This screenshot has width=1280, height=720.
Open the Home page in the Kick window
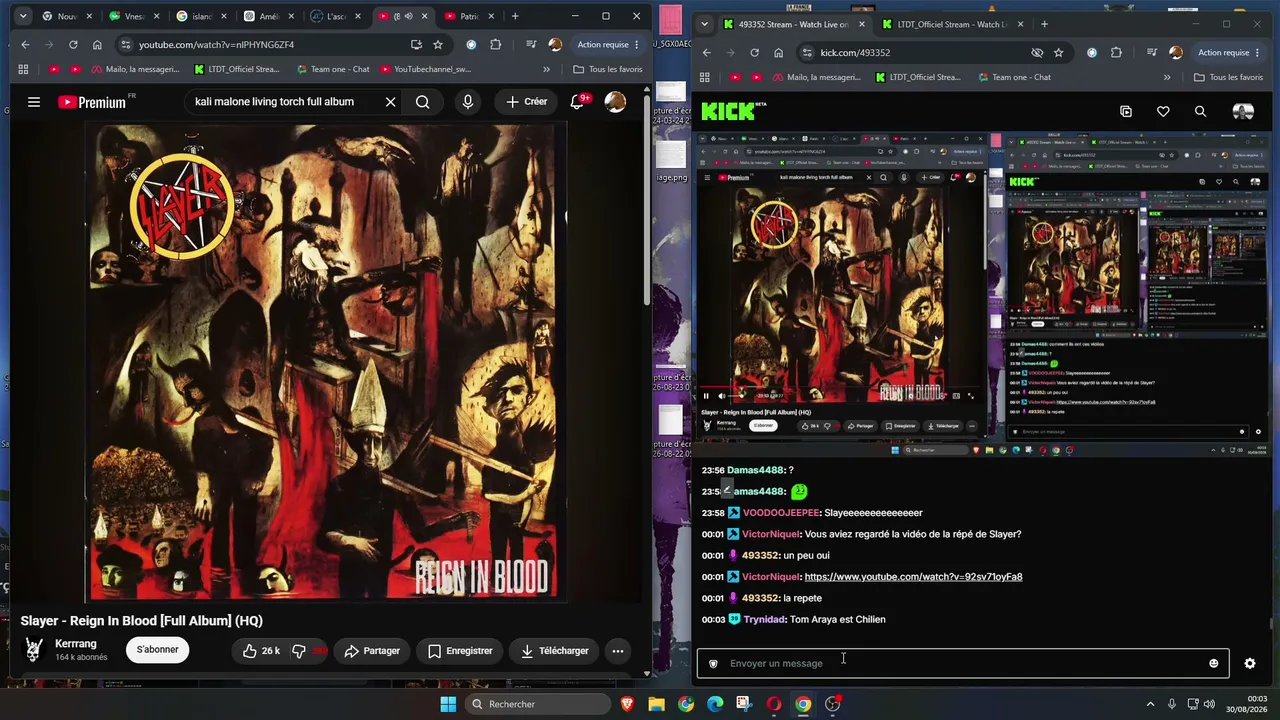(x=777, y=53)
